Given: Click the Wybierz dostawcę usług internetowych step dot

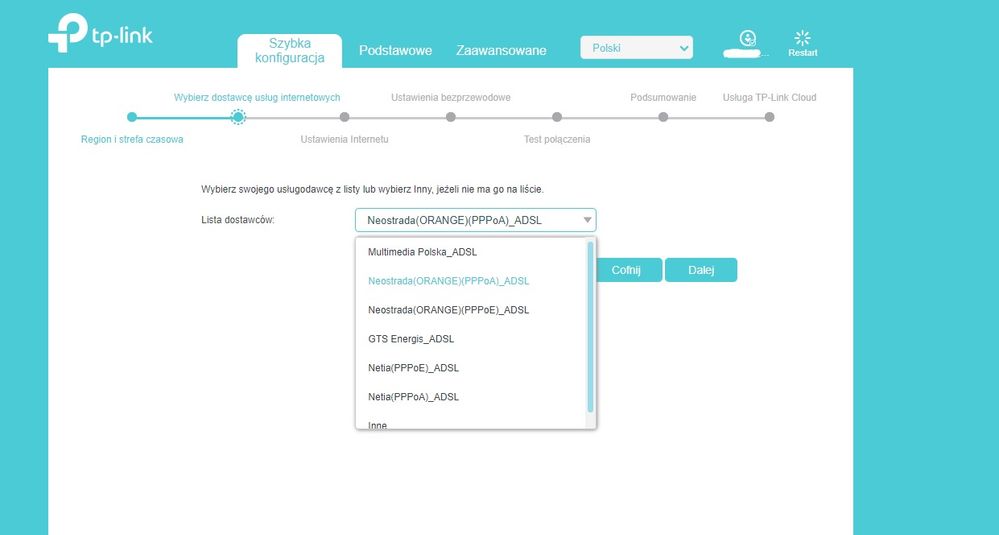Looking at the screenshot, I should tap(238, 117).
